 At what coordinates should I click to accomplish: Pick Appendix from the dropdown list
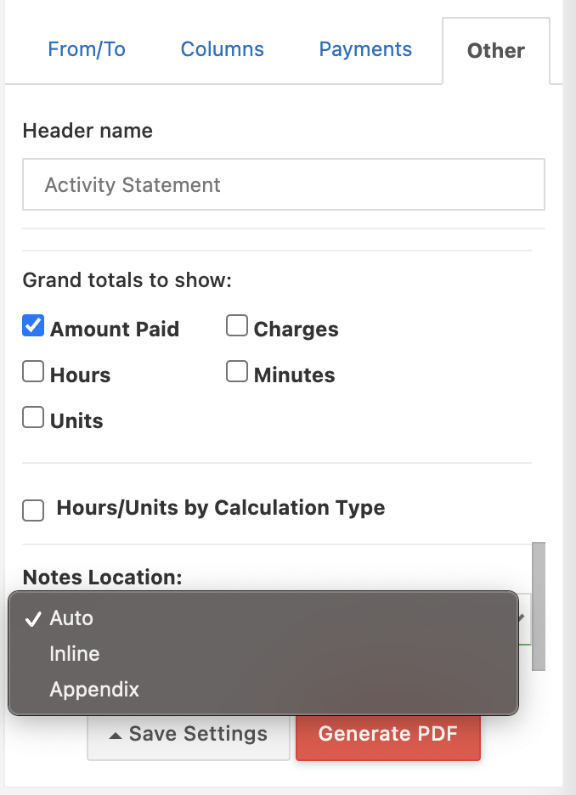(x=263, y=689)
